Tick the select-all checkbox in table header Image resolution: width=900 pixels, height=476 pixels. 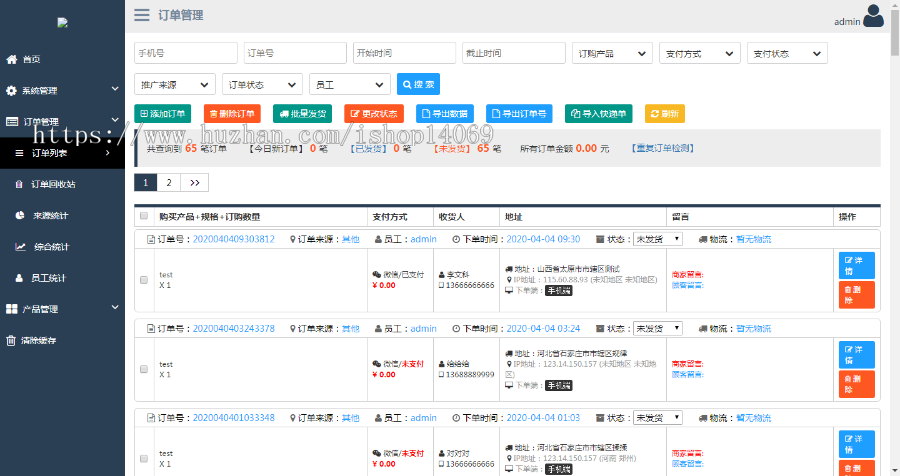click(x=144, y=216)
